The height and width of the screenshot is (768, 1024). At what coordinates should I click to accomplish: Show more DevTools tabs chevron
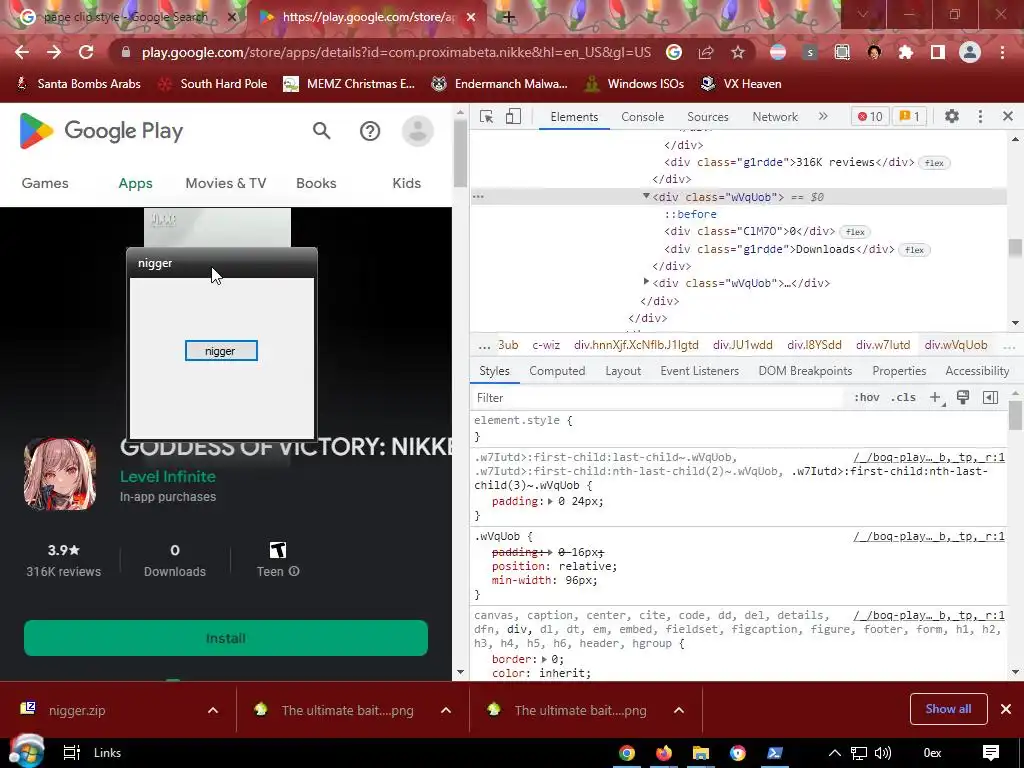(823, 116)
